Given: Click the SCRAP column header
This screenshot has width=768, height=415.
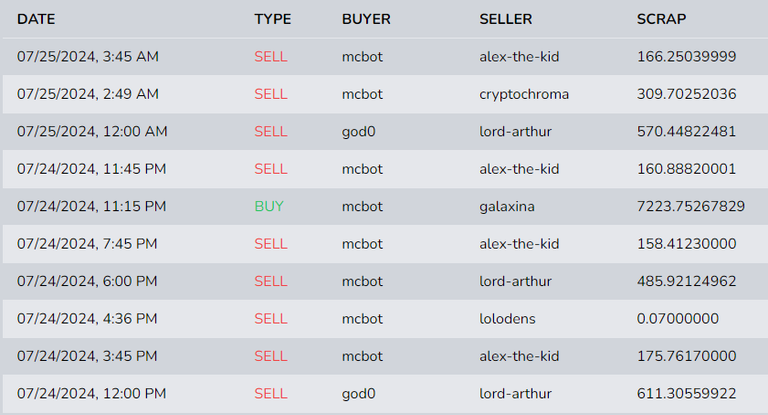Looking at the screenshot, I should [661, 19].
